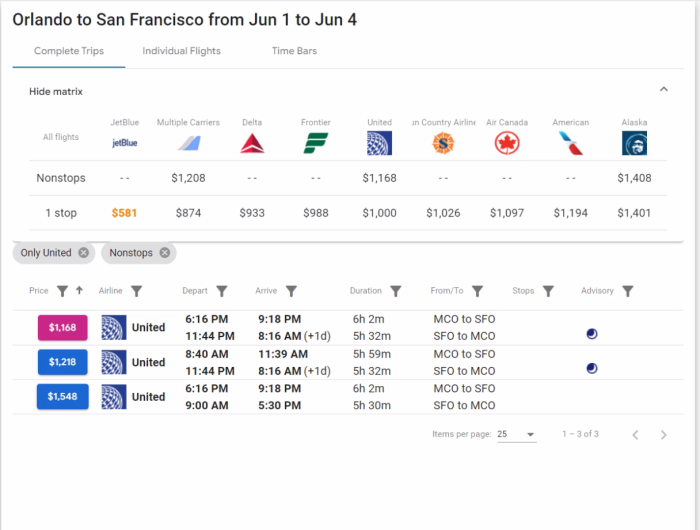Click the Nonstops row label in matrix
The image size is (700, 530).
pos(61,178)
